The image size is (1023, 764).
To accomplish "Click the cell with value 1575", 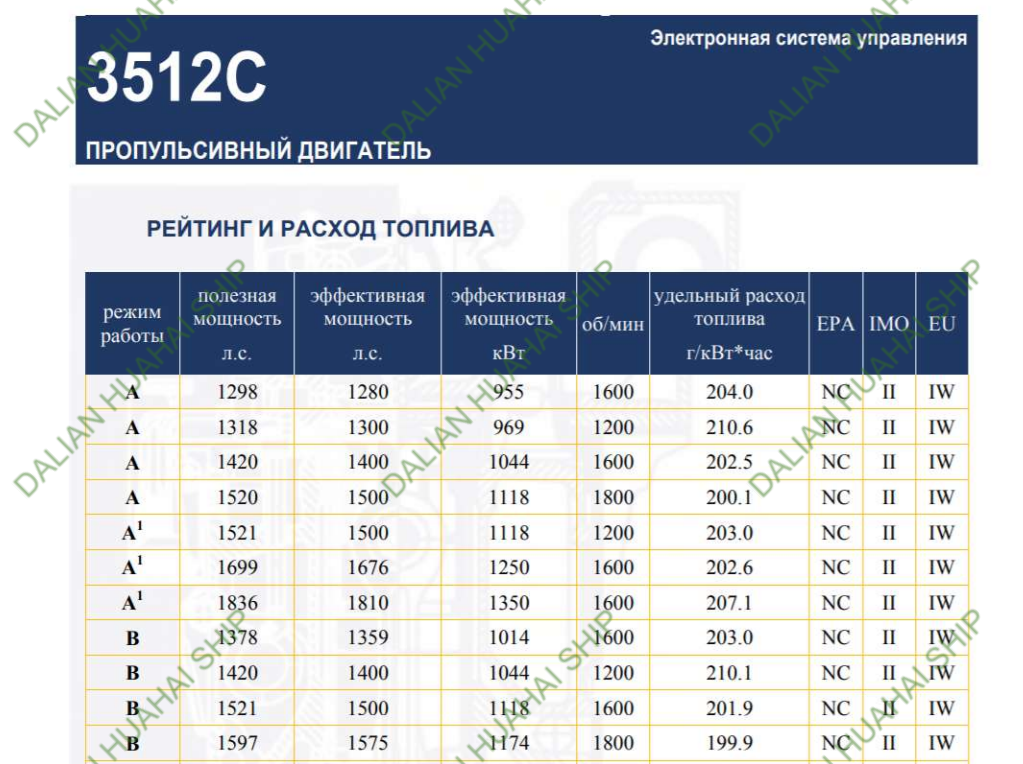I will pos(368,743).
